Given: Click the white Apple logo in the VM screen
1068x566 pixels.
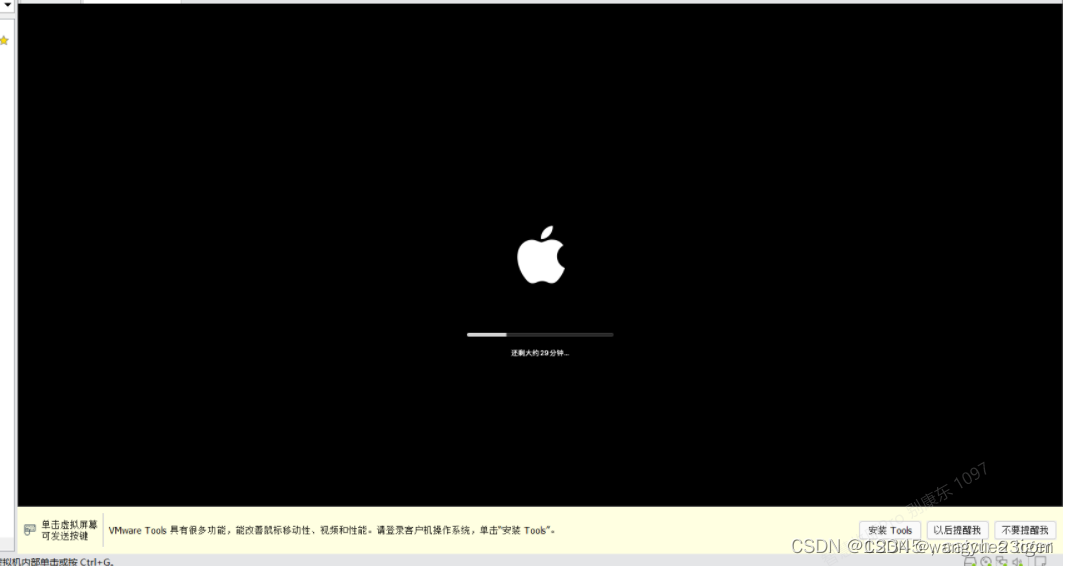Looking at the screenshot, I should 541,255.
